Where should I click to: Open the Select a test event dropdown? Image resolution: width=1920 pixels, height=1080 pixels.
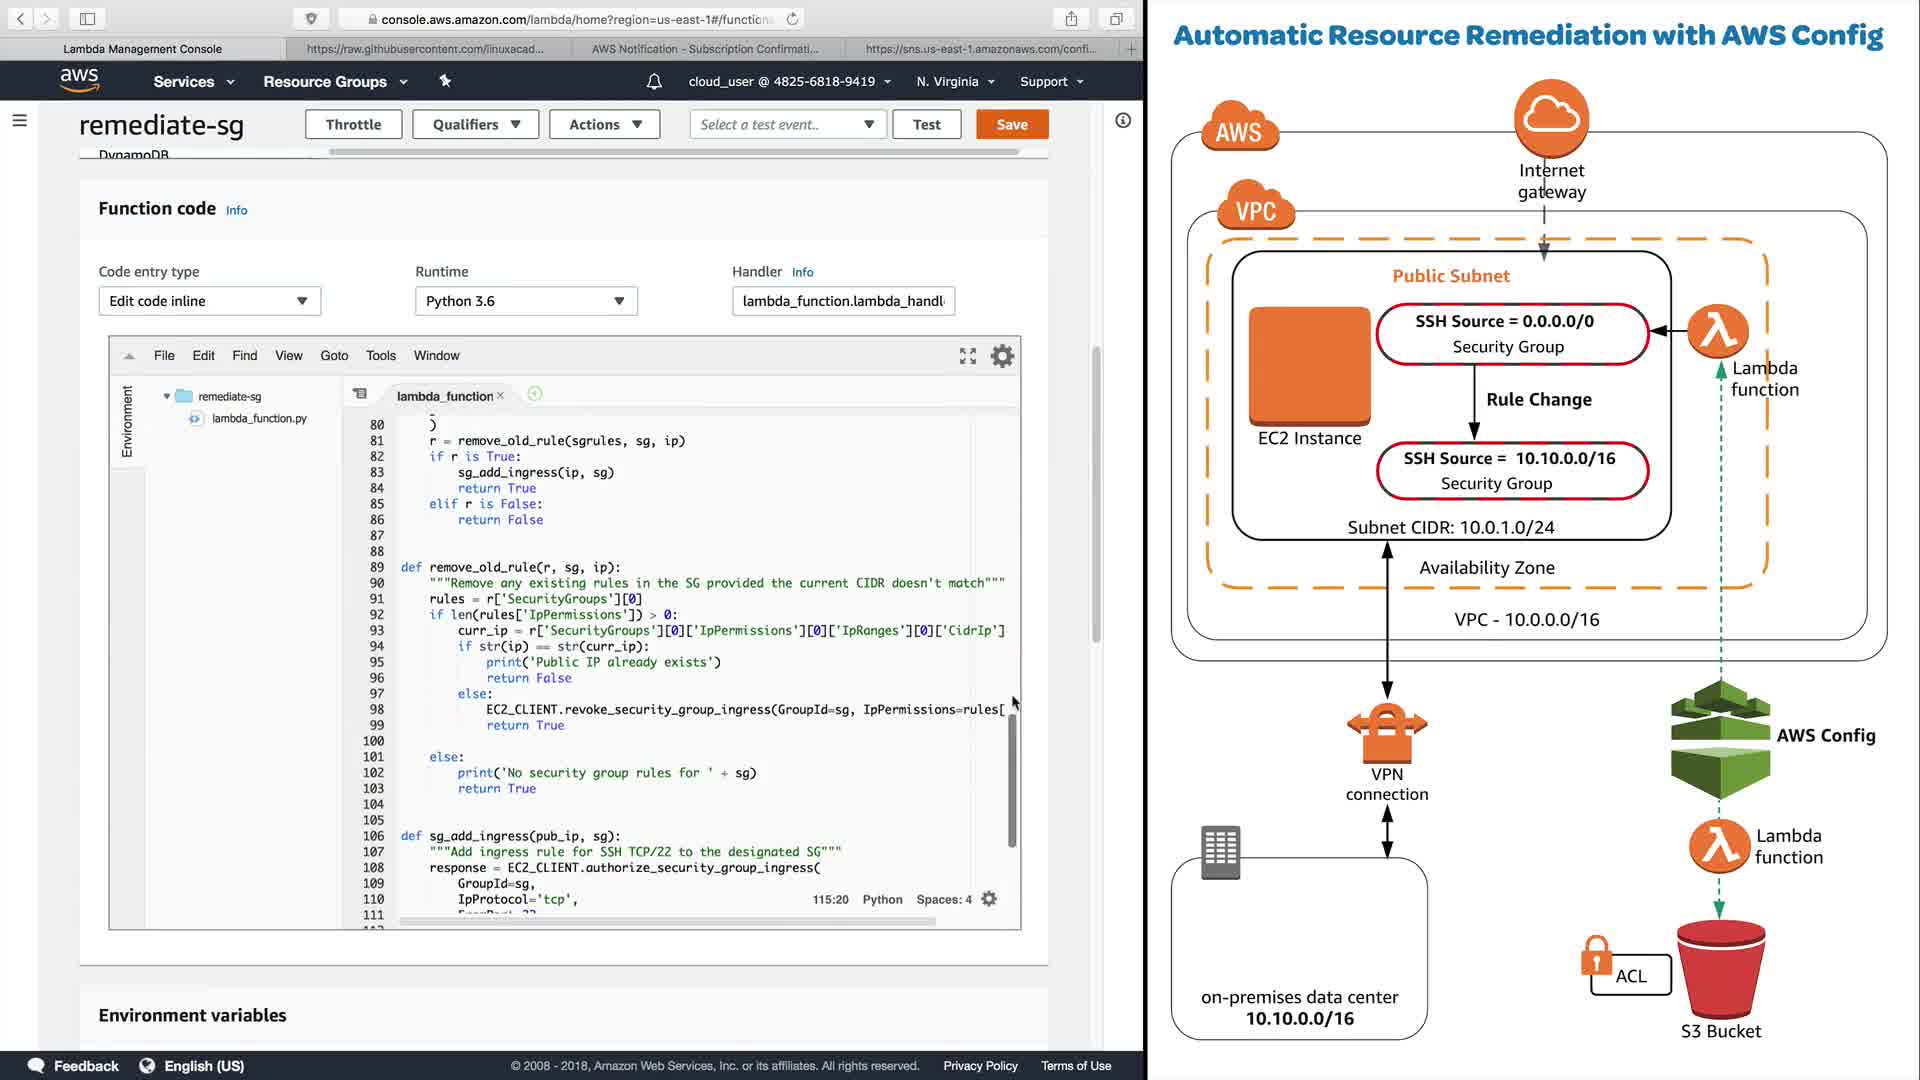coord(787,125)
